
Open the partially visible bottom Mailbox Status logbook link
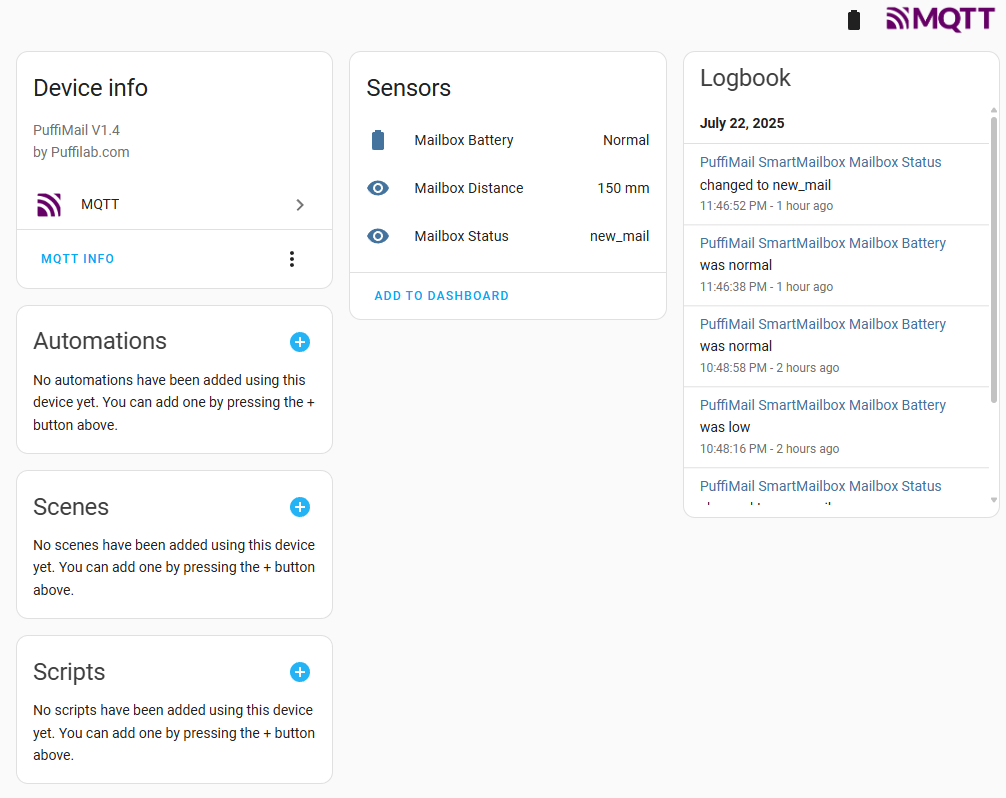click(x=820, y=486)
